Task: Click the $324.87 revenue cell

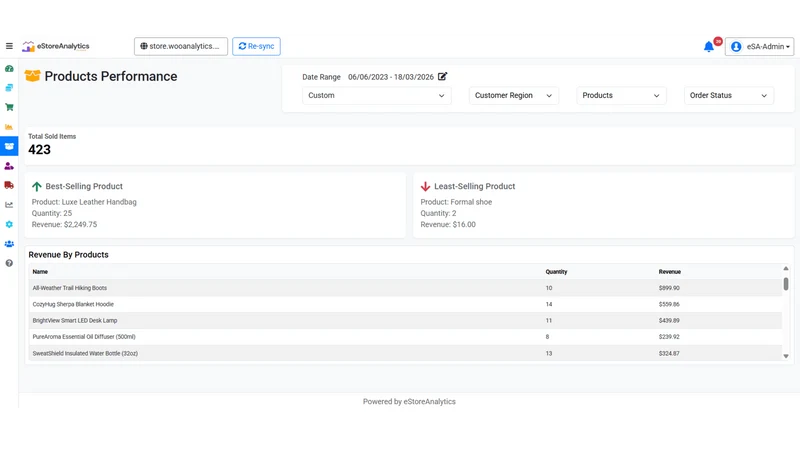Action: click(669, 354)
